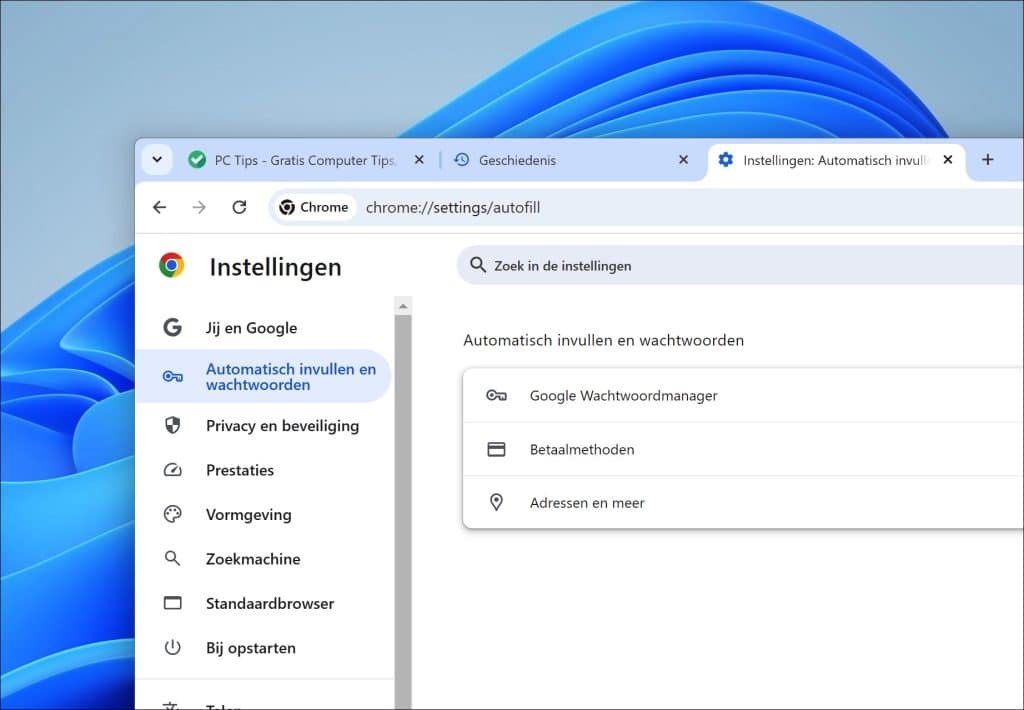Click the shield icon for Privacy
Image resolution: width=1024 pixels, height=710 pixels.
[x=172, y=426]
